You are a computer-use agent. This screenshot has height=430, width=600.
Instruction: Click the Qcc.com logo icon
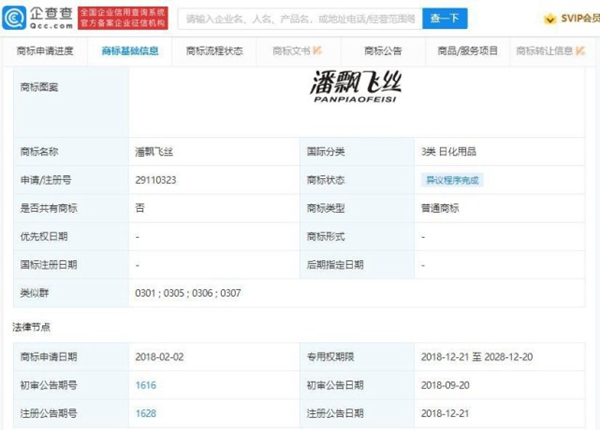(14, 18)
